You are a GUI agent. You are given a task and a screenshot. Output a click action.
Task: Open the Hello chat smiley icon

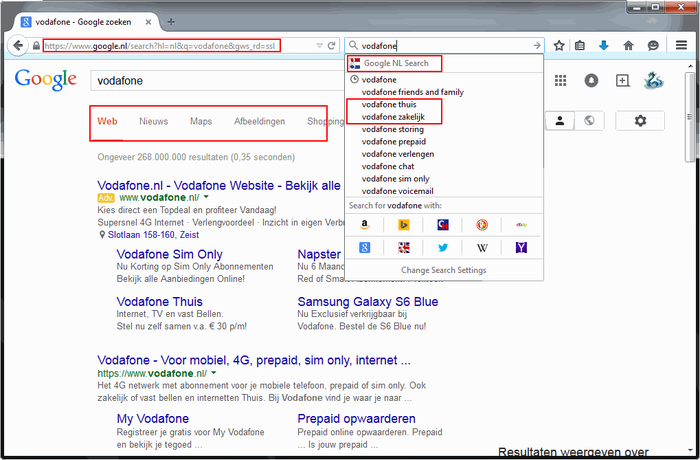(653, 45)
